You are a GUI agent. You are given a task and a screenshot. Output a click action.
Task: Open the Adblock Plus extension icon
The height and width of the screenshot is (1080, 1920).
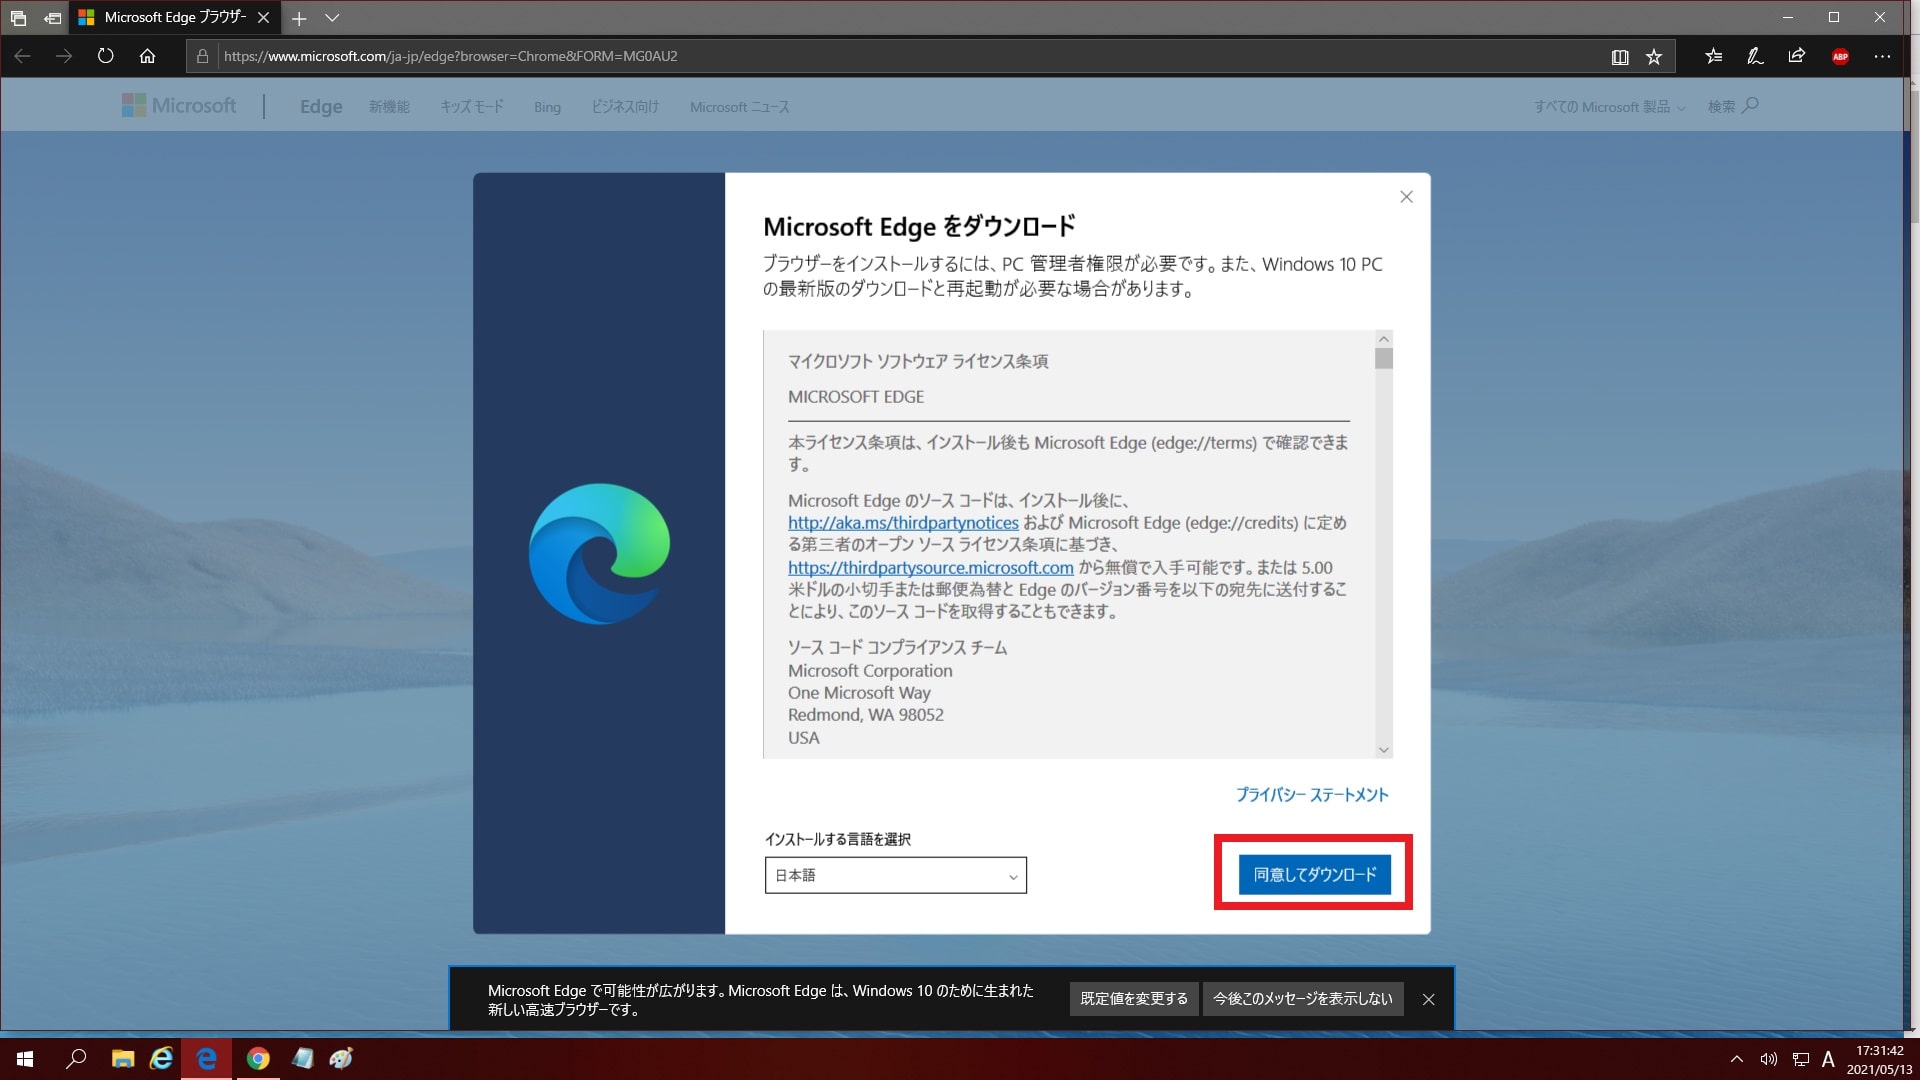point(1840,56)
